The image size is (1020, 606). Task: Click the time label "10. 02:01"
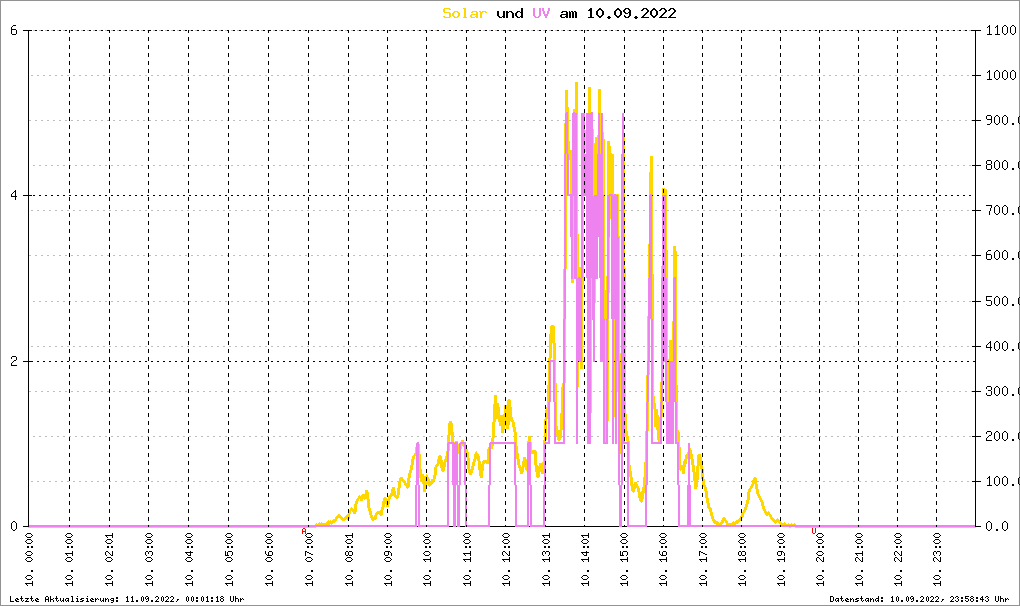pos(109,560)
